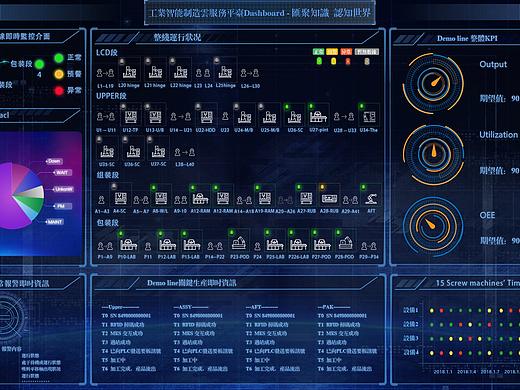
Task: Click the PM label on pie chart
Action: point(61,206)
